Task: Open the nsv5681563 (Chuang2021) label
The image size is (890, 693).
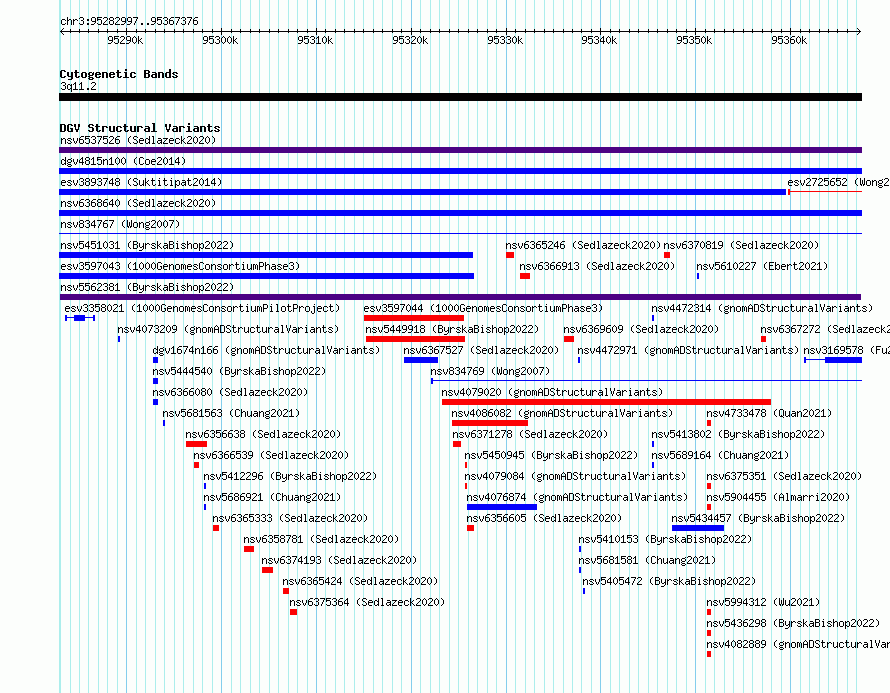Action: coord(231,413)
